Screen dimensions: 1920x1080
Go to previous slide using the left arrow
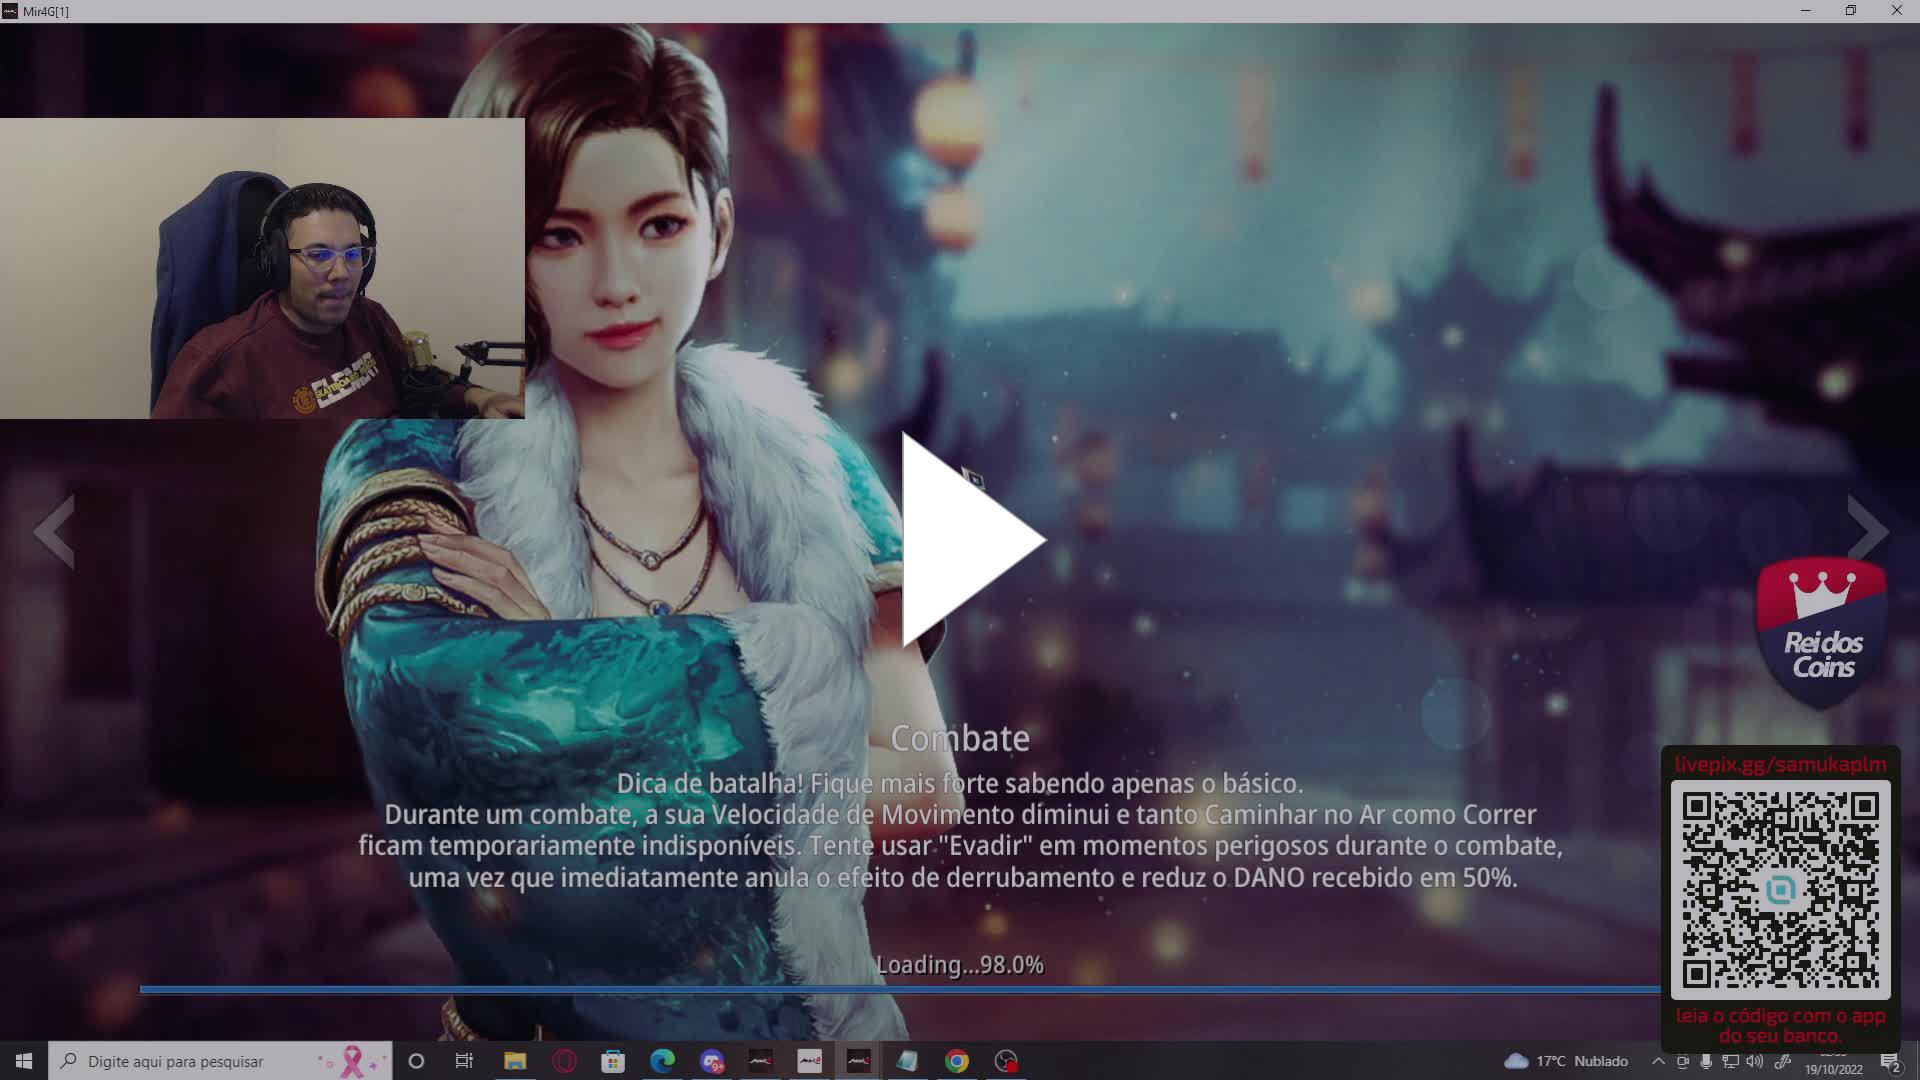click(55, 532)
